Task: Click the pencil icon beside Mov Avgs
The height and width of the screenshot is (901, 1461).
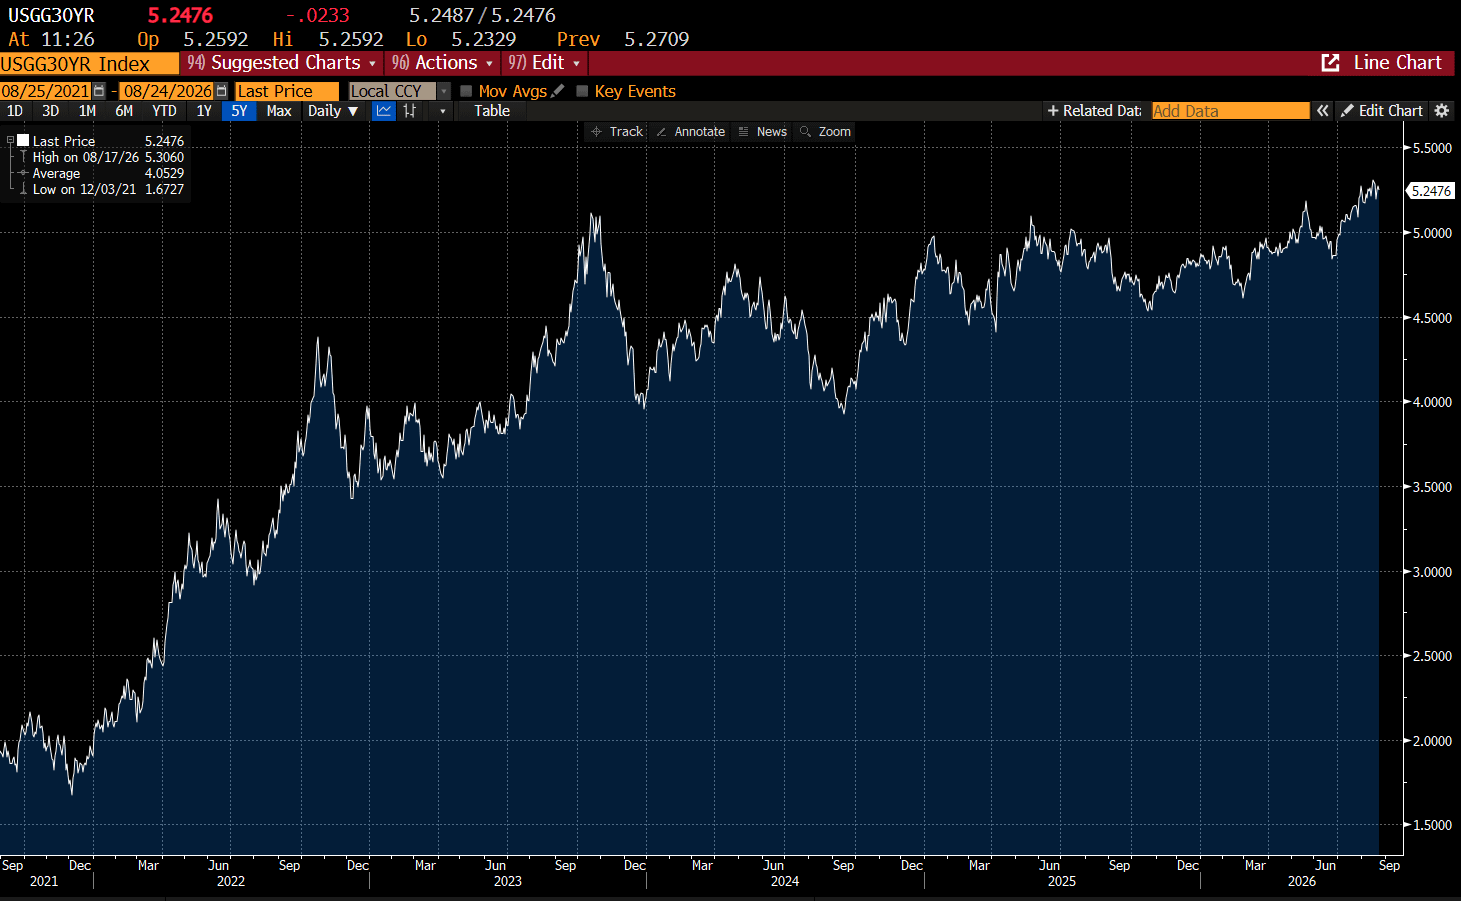Action: tap(558, 91)
